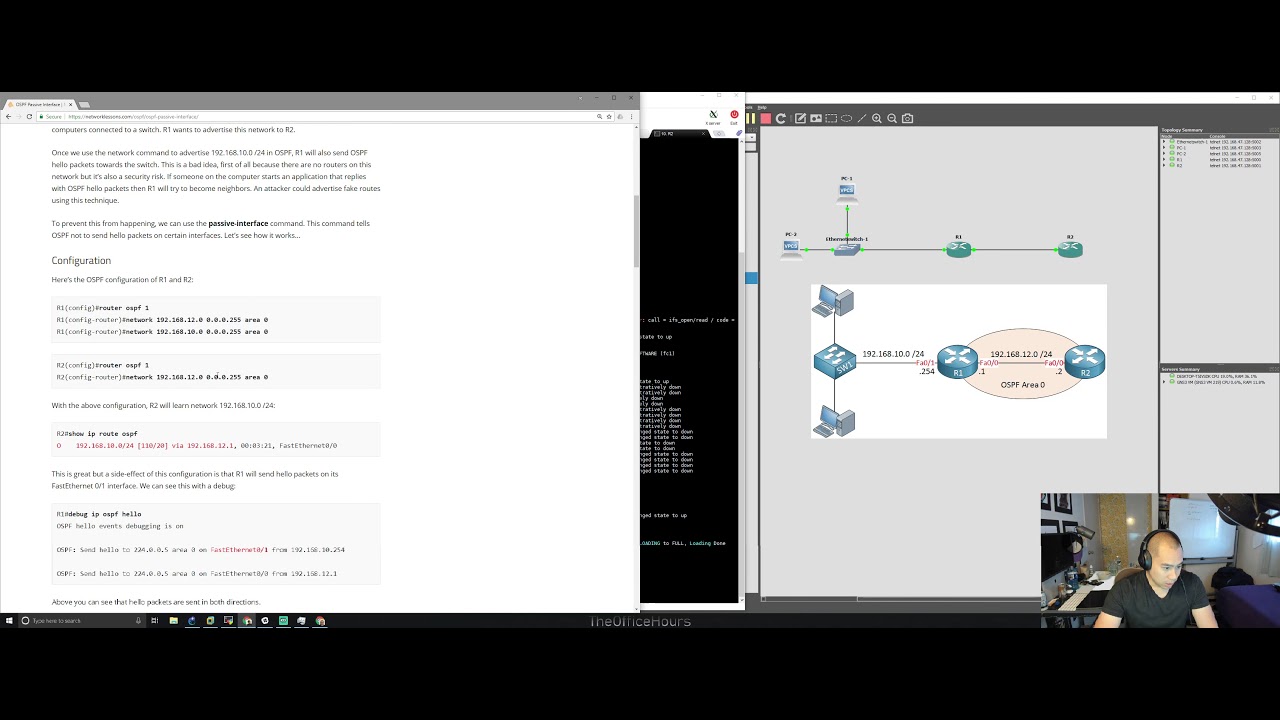Open File Explorer from the taskbar
Image resolution: width=1280 pixels, height=720 pixels.
click(x=173, y=621)
